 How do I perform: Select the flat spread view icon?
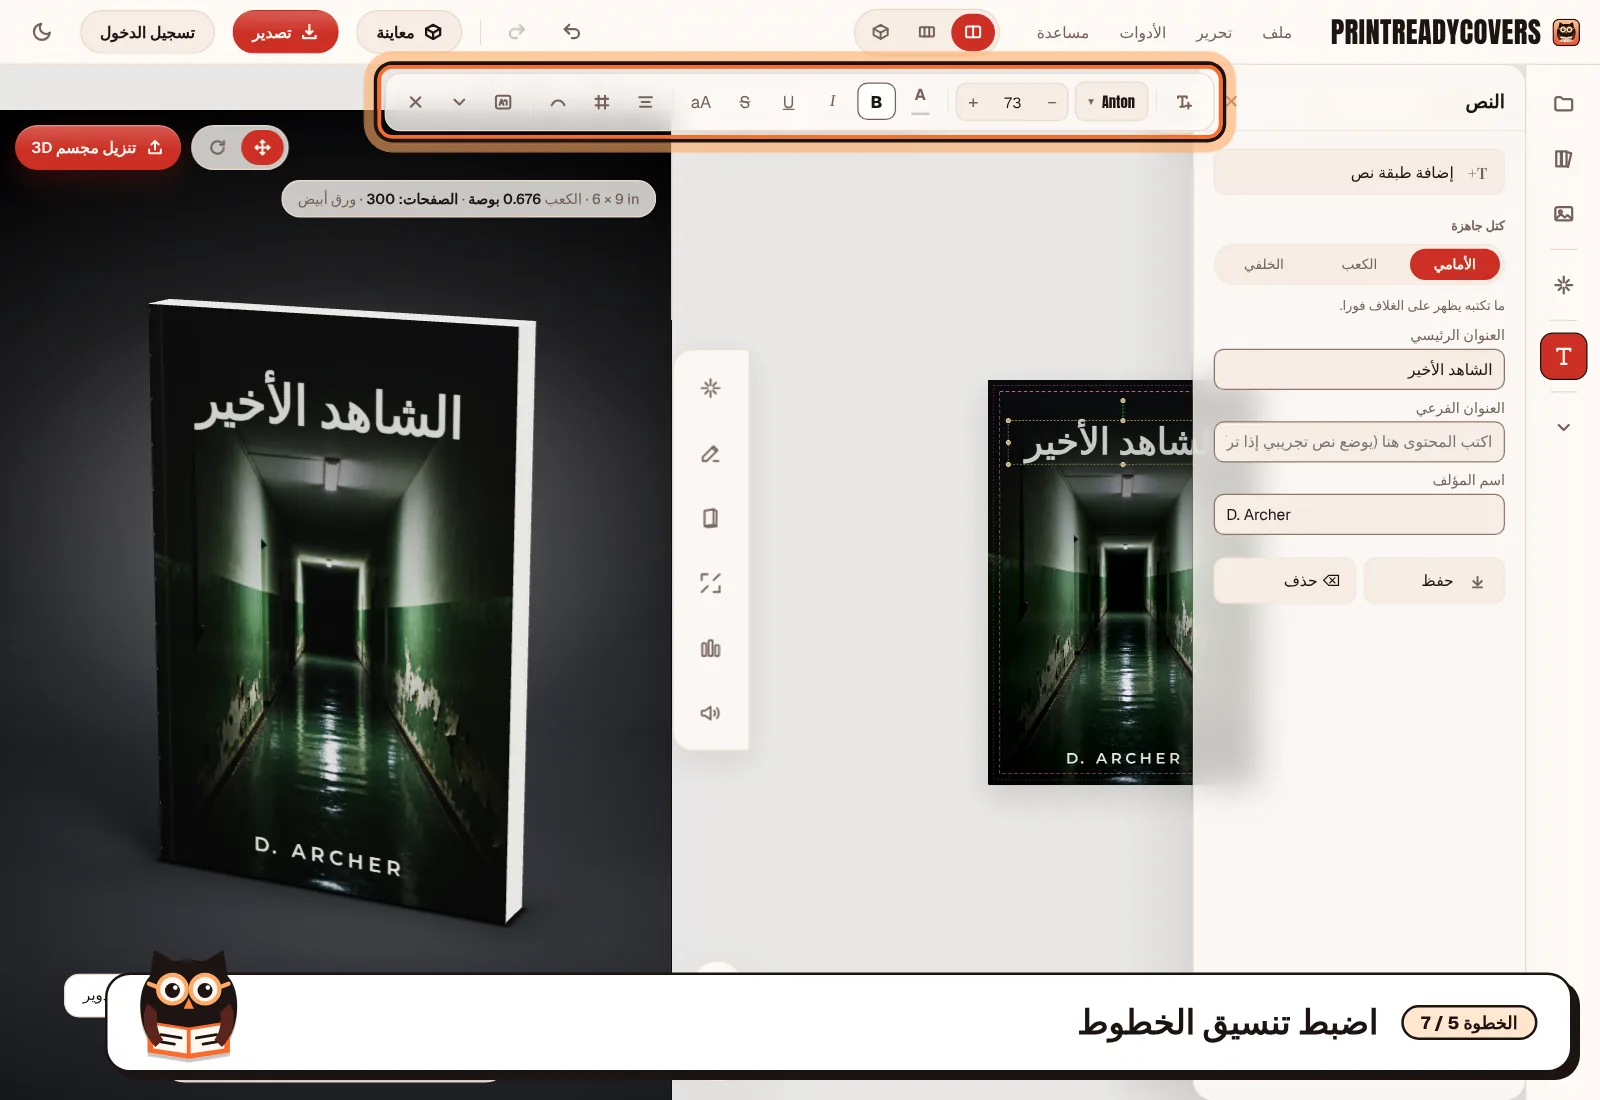click(927, 32)
